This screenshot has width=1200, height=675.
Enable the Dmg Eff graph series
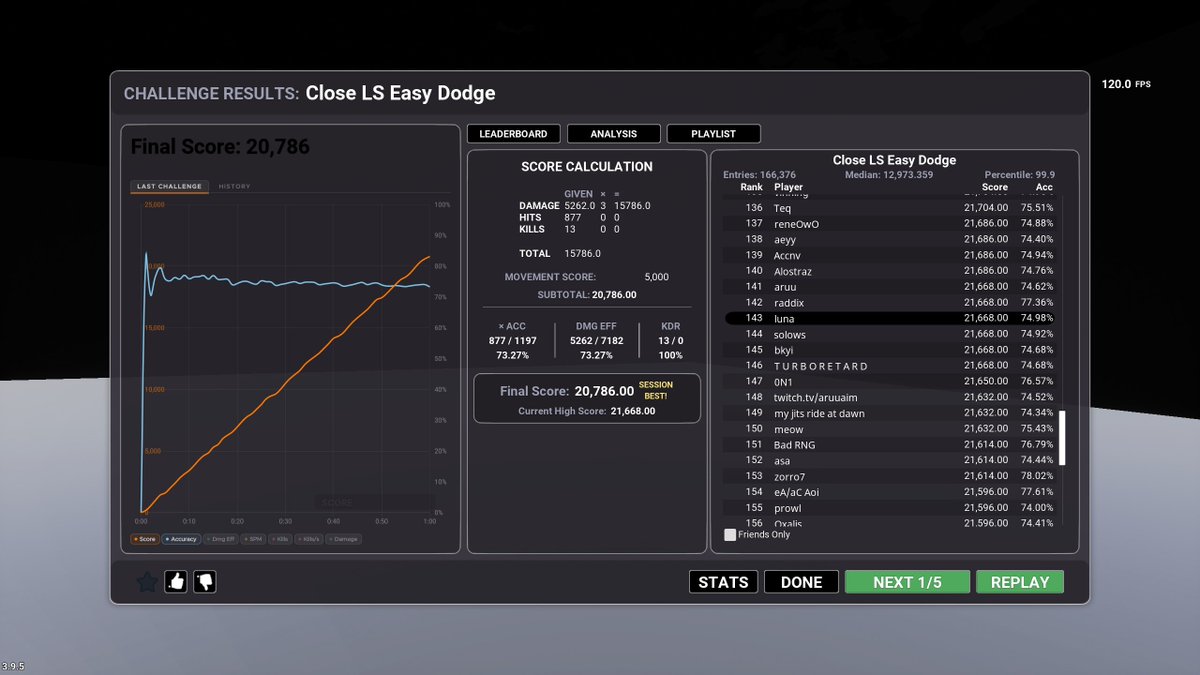(219, 539)
